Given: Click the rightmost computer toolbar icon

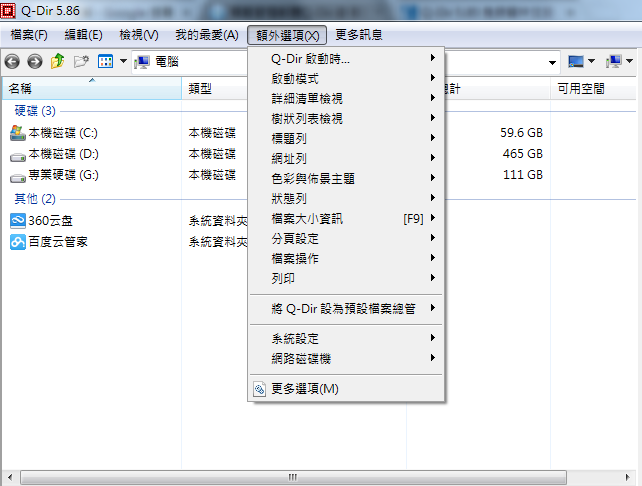Looking at the screenshot, I should point(614,61).
